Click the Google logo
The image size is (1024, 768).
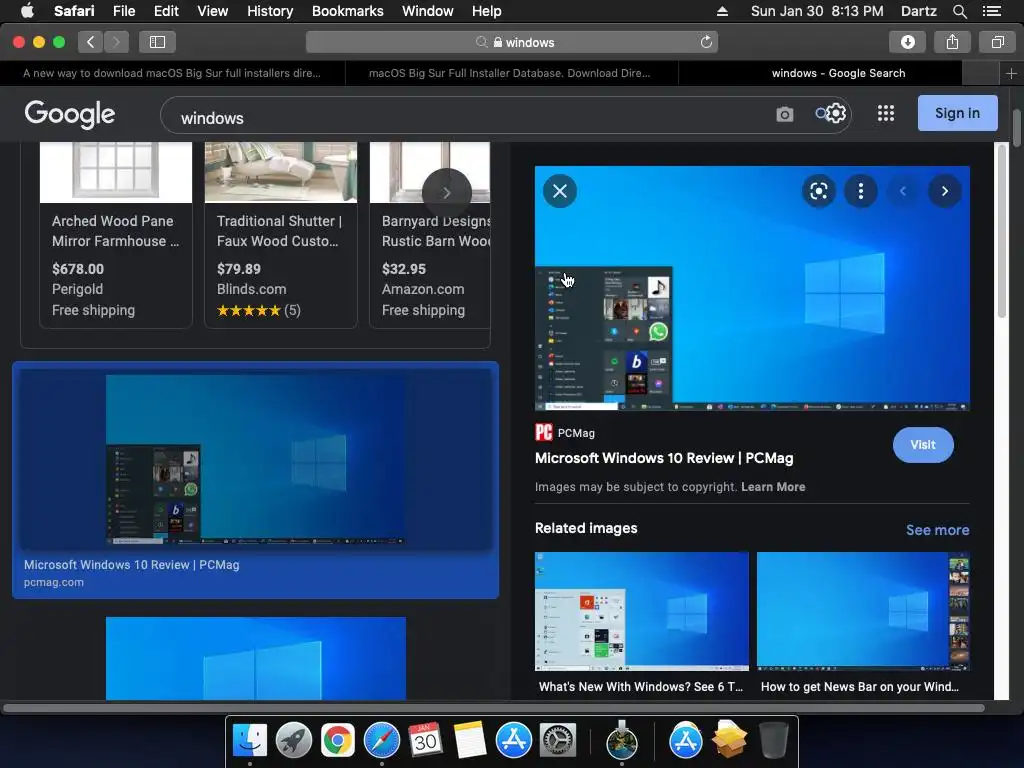pyautogui.click(x=70, y=115)
